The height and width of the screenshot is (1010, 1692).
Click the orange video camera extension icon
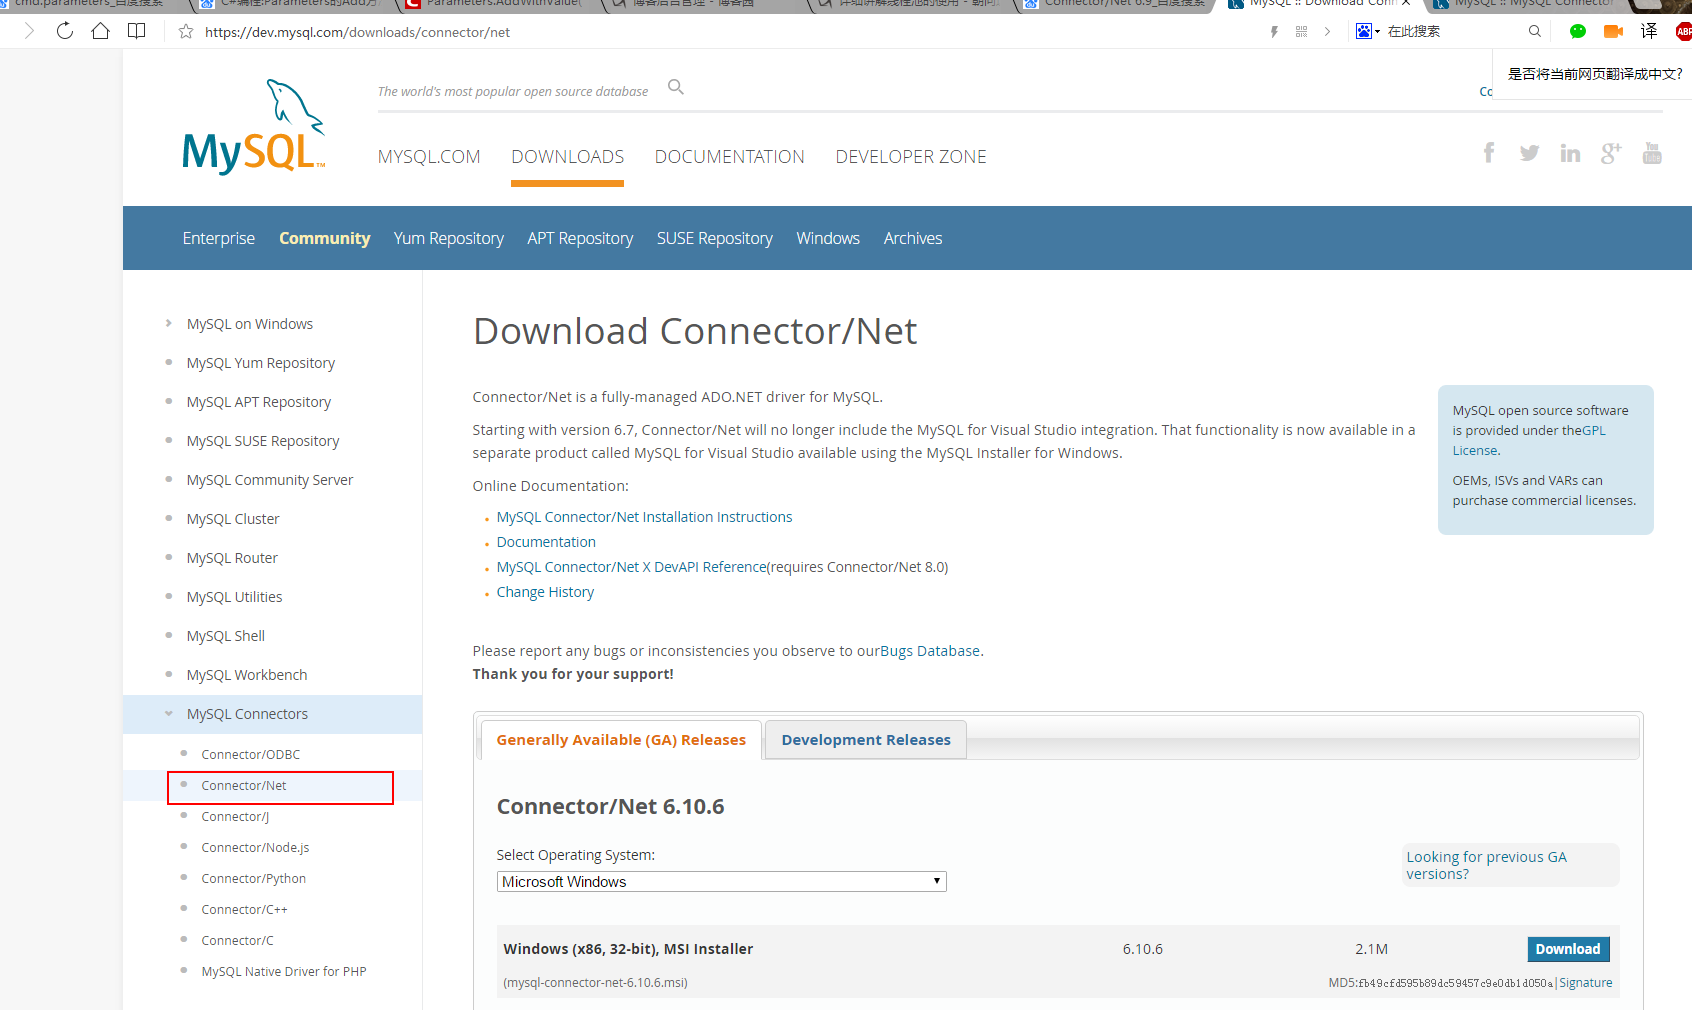(x=1613, y=32)
